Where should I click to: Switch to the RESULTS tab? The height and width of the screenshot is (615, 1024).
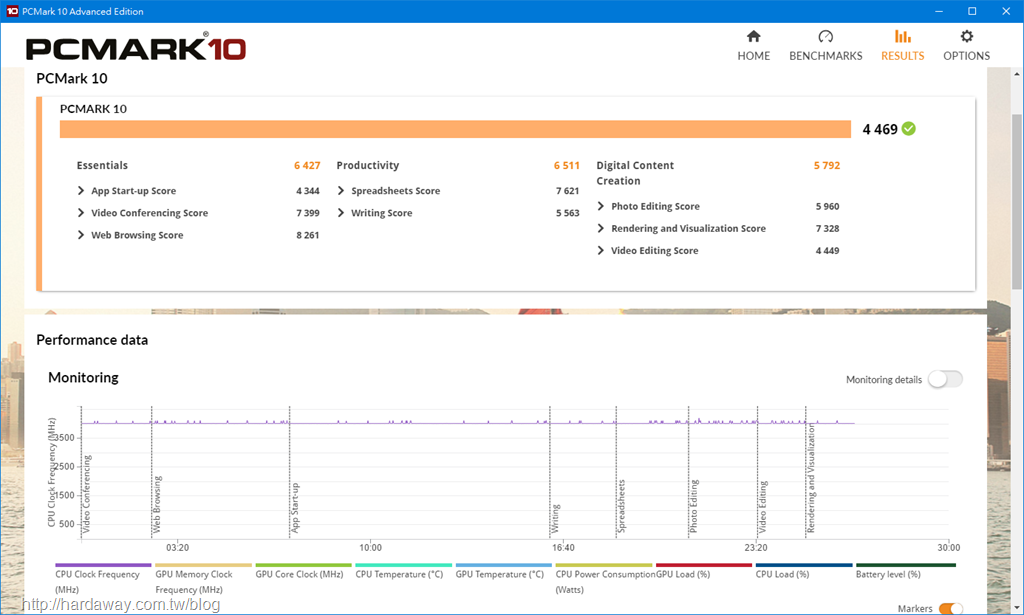(903, 46)
